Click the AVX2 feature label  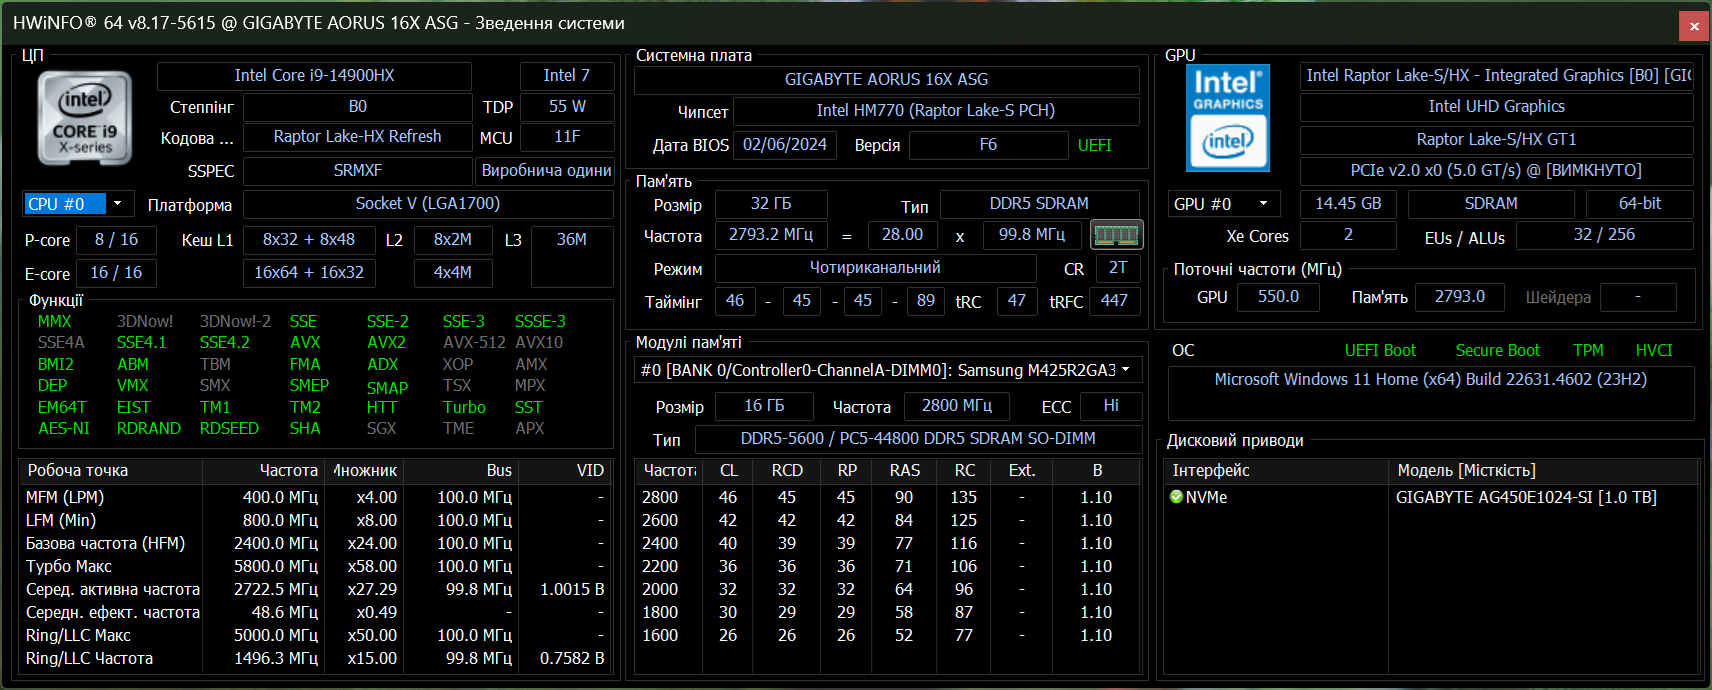[x=386, y=342]
